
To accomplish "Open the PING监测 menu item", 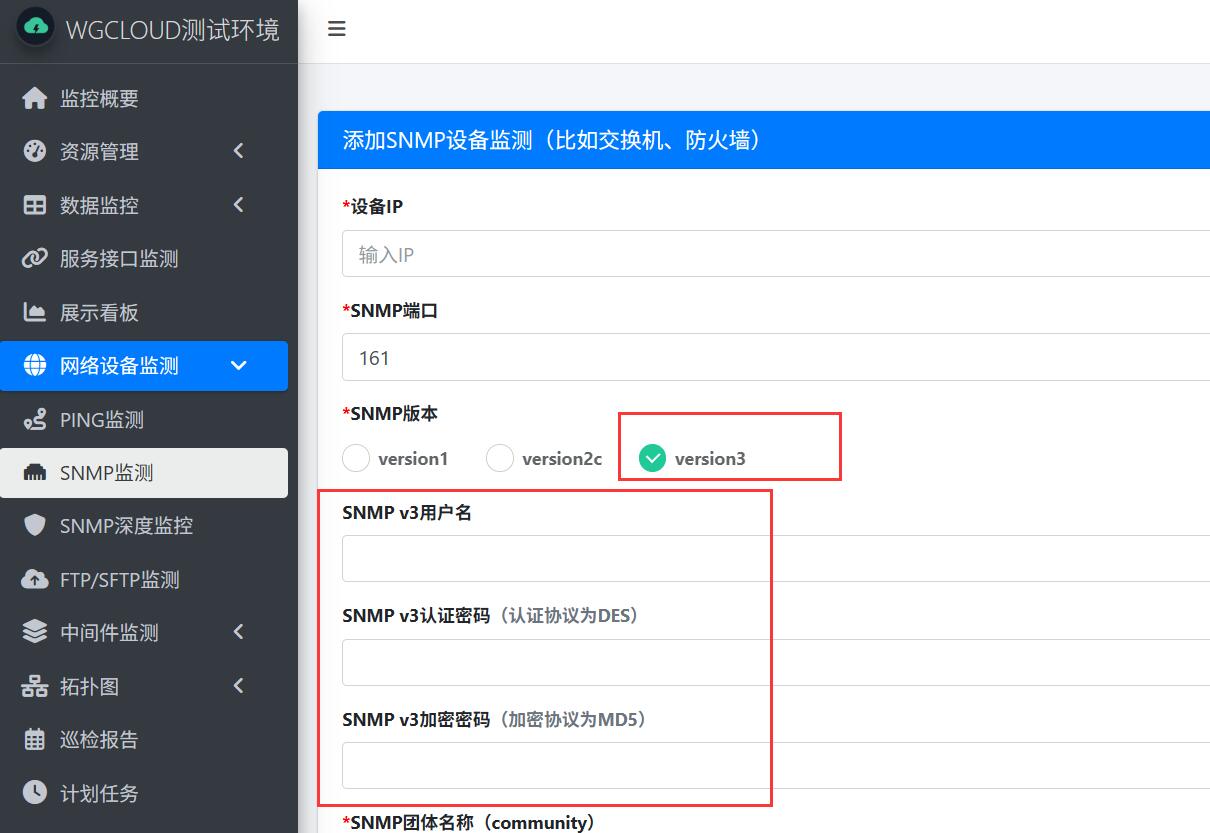I will [101, 420].
